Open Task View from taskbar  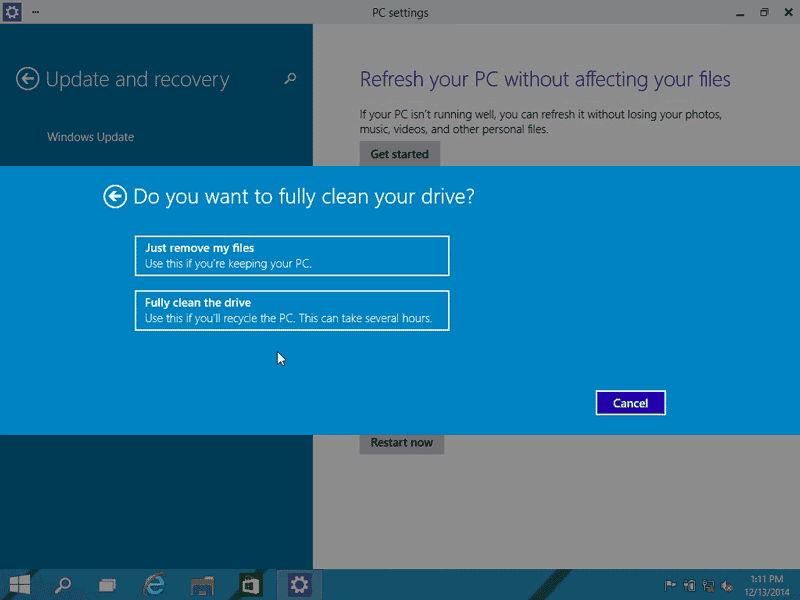(x=107, y=584)
